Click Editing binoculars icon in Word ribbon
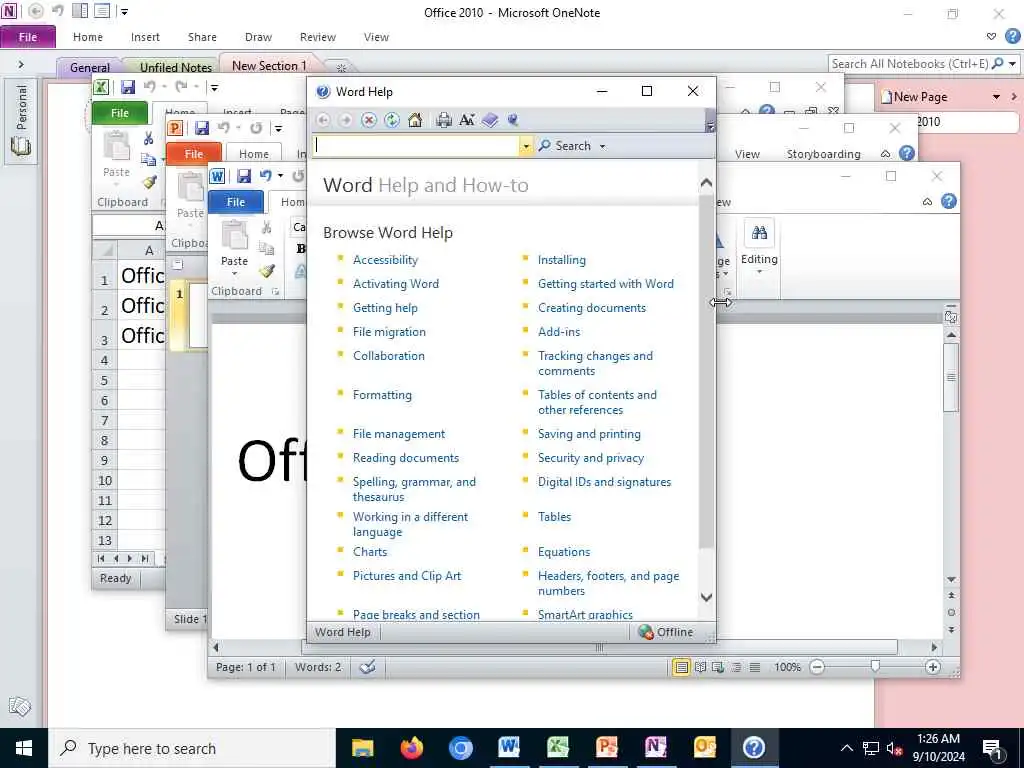This screenshot has width=1024, height=768. 759,233
